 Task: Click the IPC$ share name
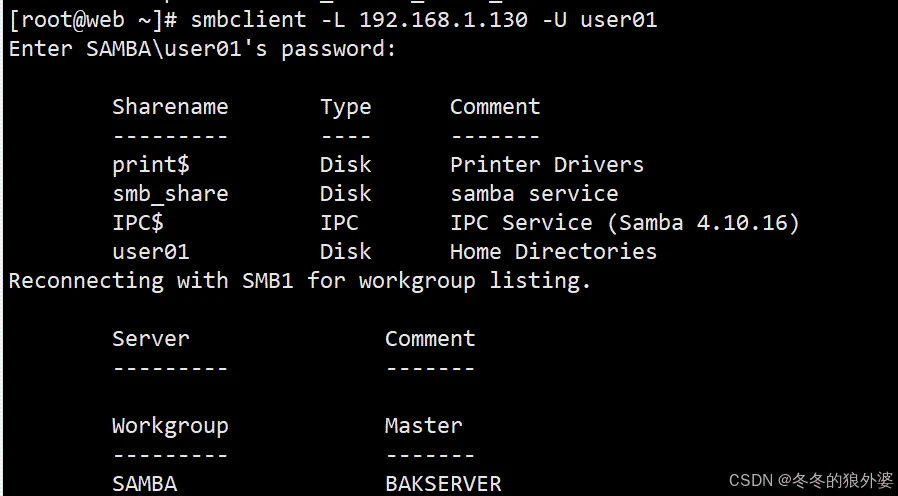pyautogui.click(x=138, y=223)
